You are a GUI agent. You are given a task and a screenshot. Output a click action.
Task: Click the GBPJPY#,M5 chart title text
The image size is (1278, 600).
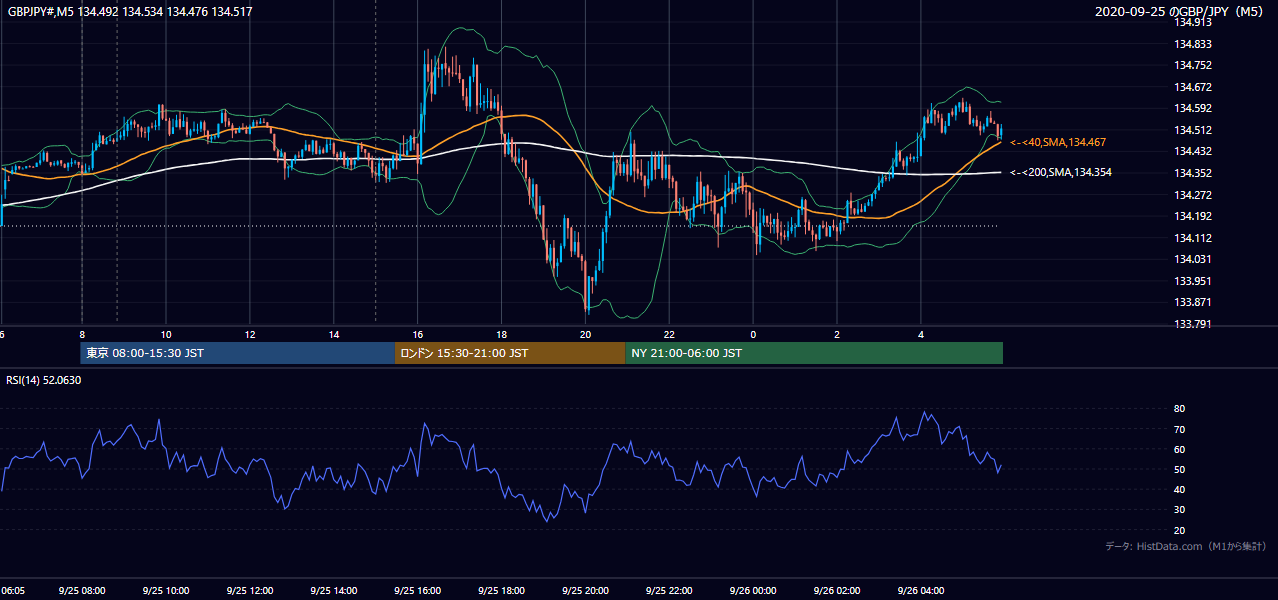[x=130, y=12]
